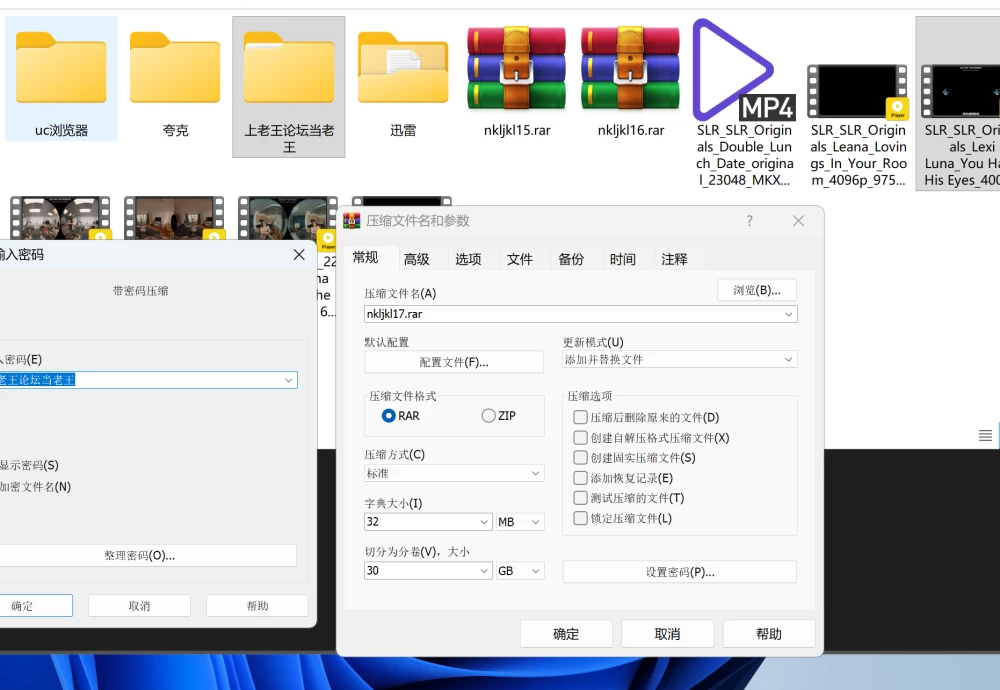This screenshot has width=1000, height=690.
Task: Select the RAR format radio button
Action: 388,416
